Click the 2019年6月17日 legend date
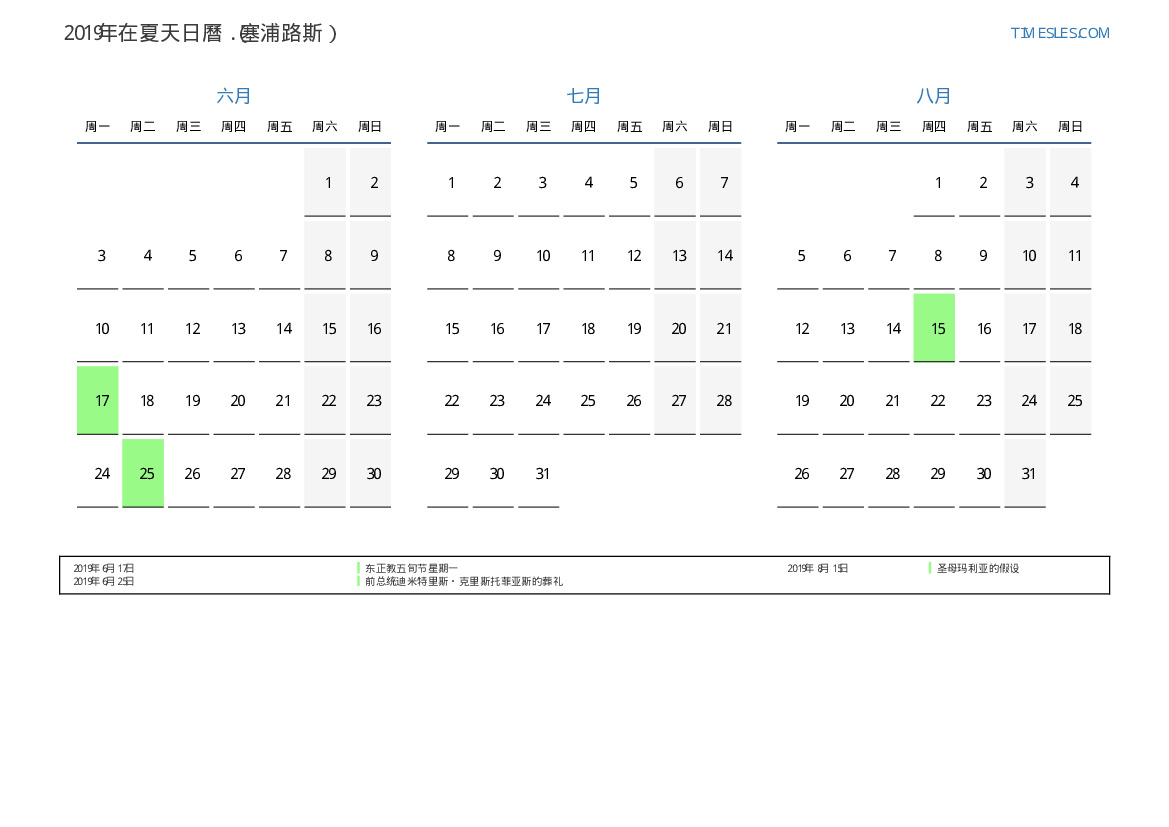Screen dimensions: 1169x827 click(103, 568)
